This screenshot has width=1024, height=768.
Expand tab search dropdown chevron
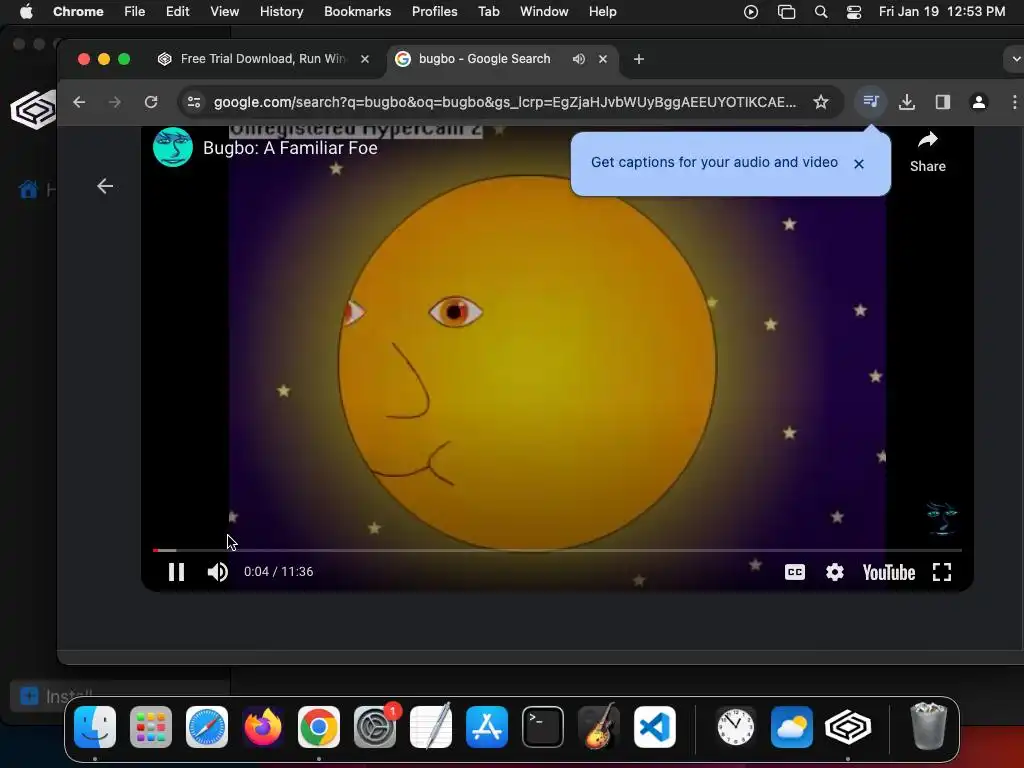(x=1015, y=59)
